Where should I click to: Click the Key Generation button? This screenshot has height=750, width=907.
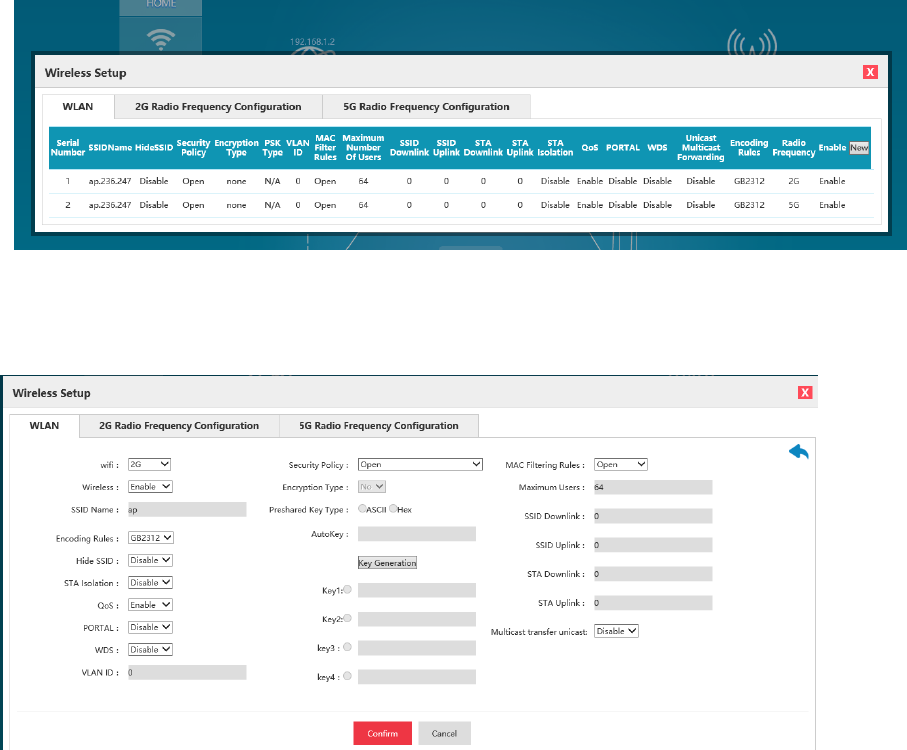pos(387,563)
